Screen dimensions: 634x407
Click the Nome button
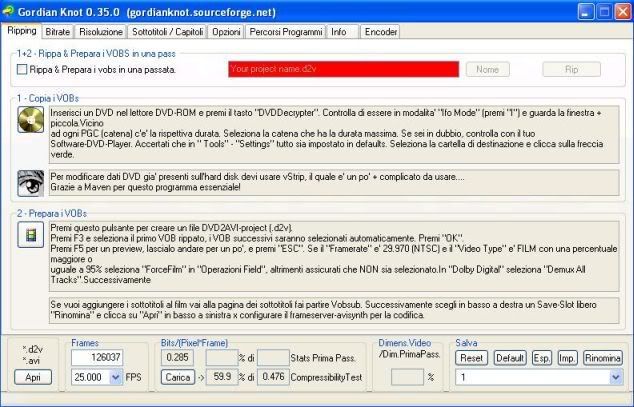pyautogui.click(x=488, y=70)
